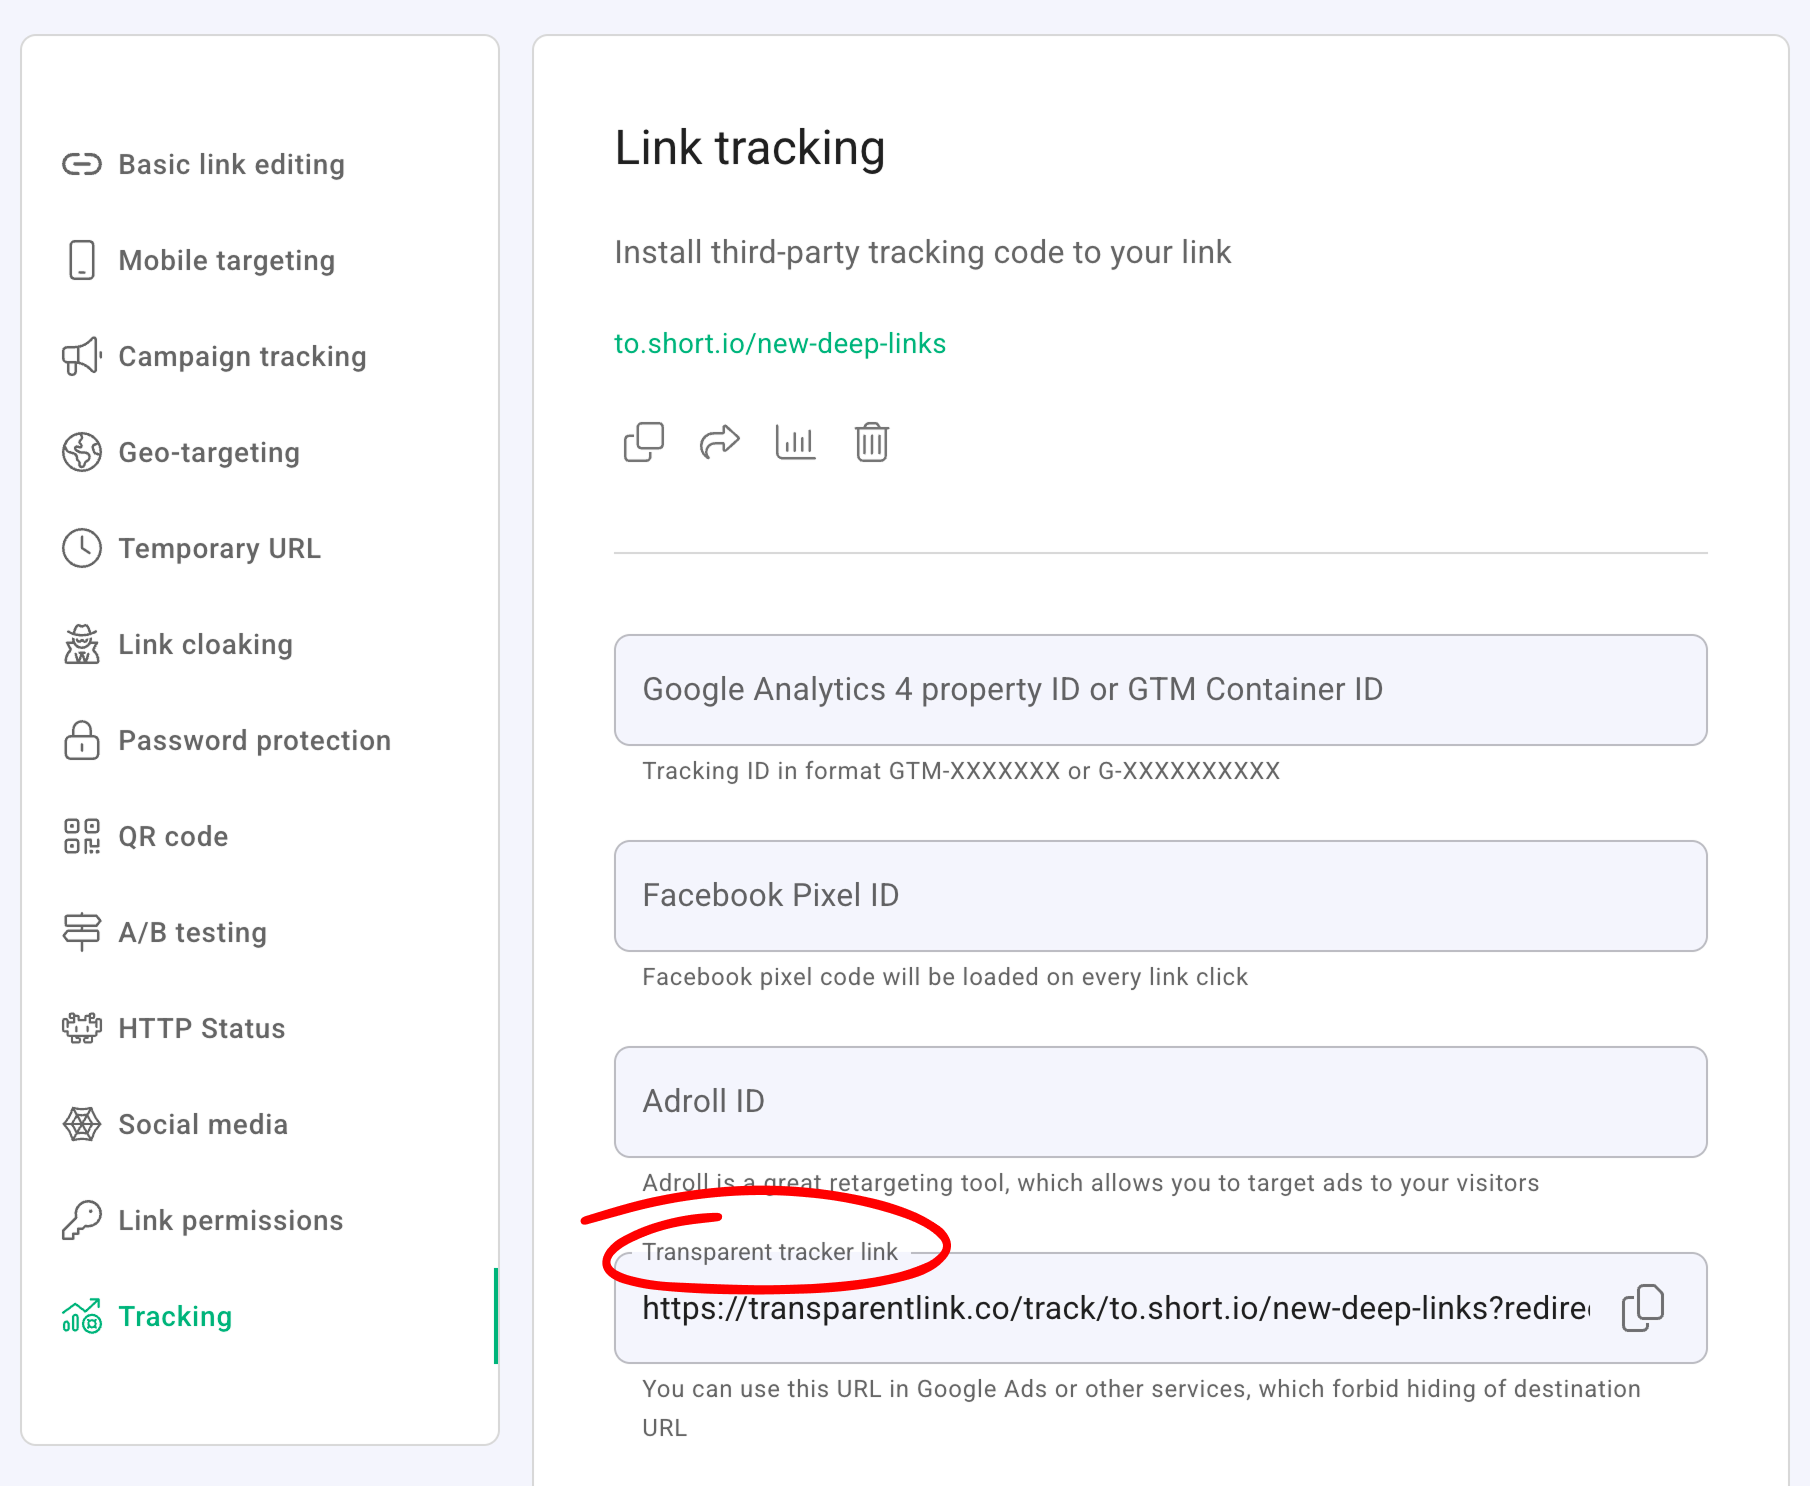Select A/B testing in sidebar
This screenshot has height=1486, width=1810.
[192, 932]
